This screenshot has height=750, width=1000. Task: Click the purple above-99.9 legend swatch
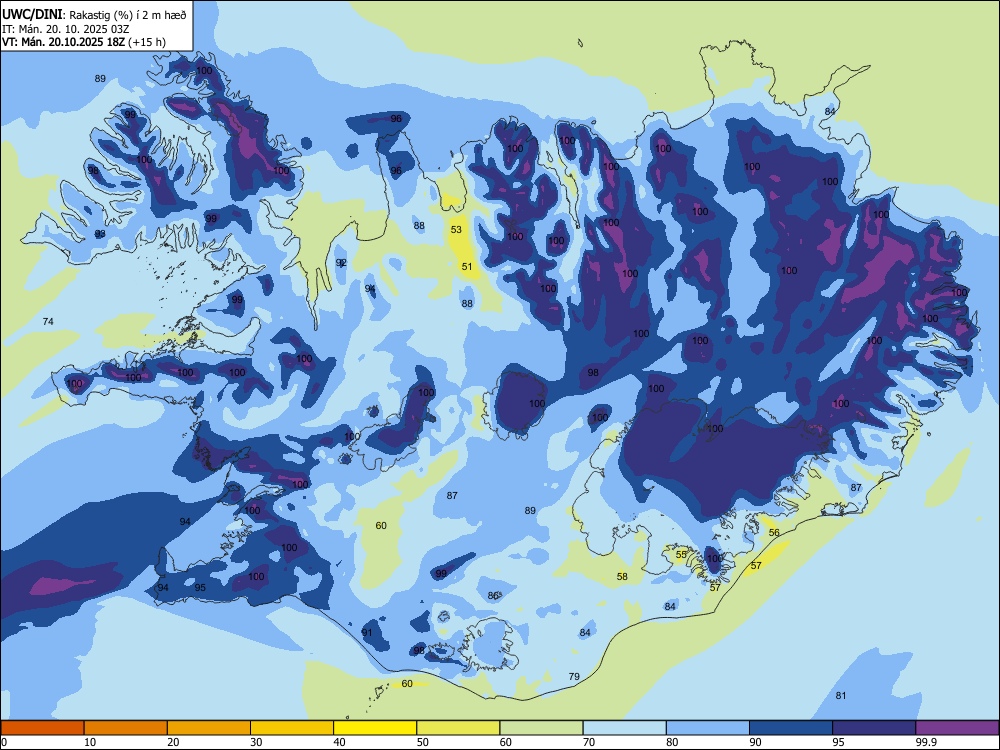(957, 728)
